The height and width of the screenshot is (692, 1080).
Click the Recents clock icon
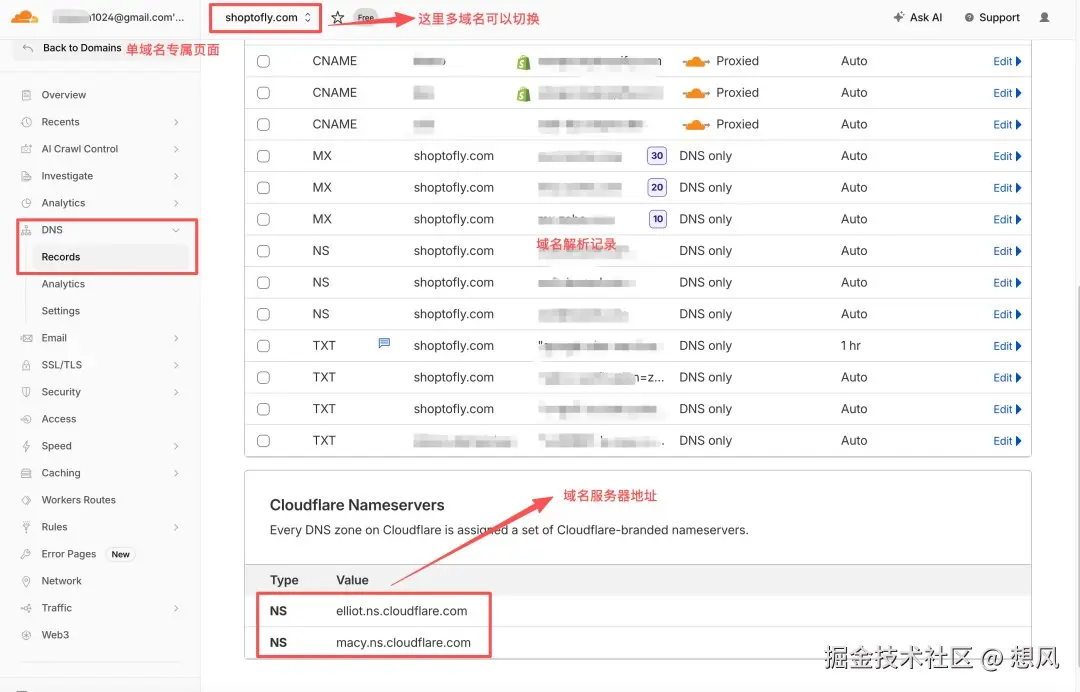click(x=26, y=122)
